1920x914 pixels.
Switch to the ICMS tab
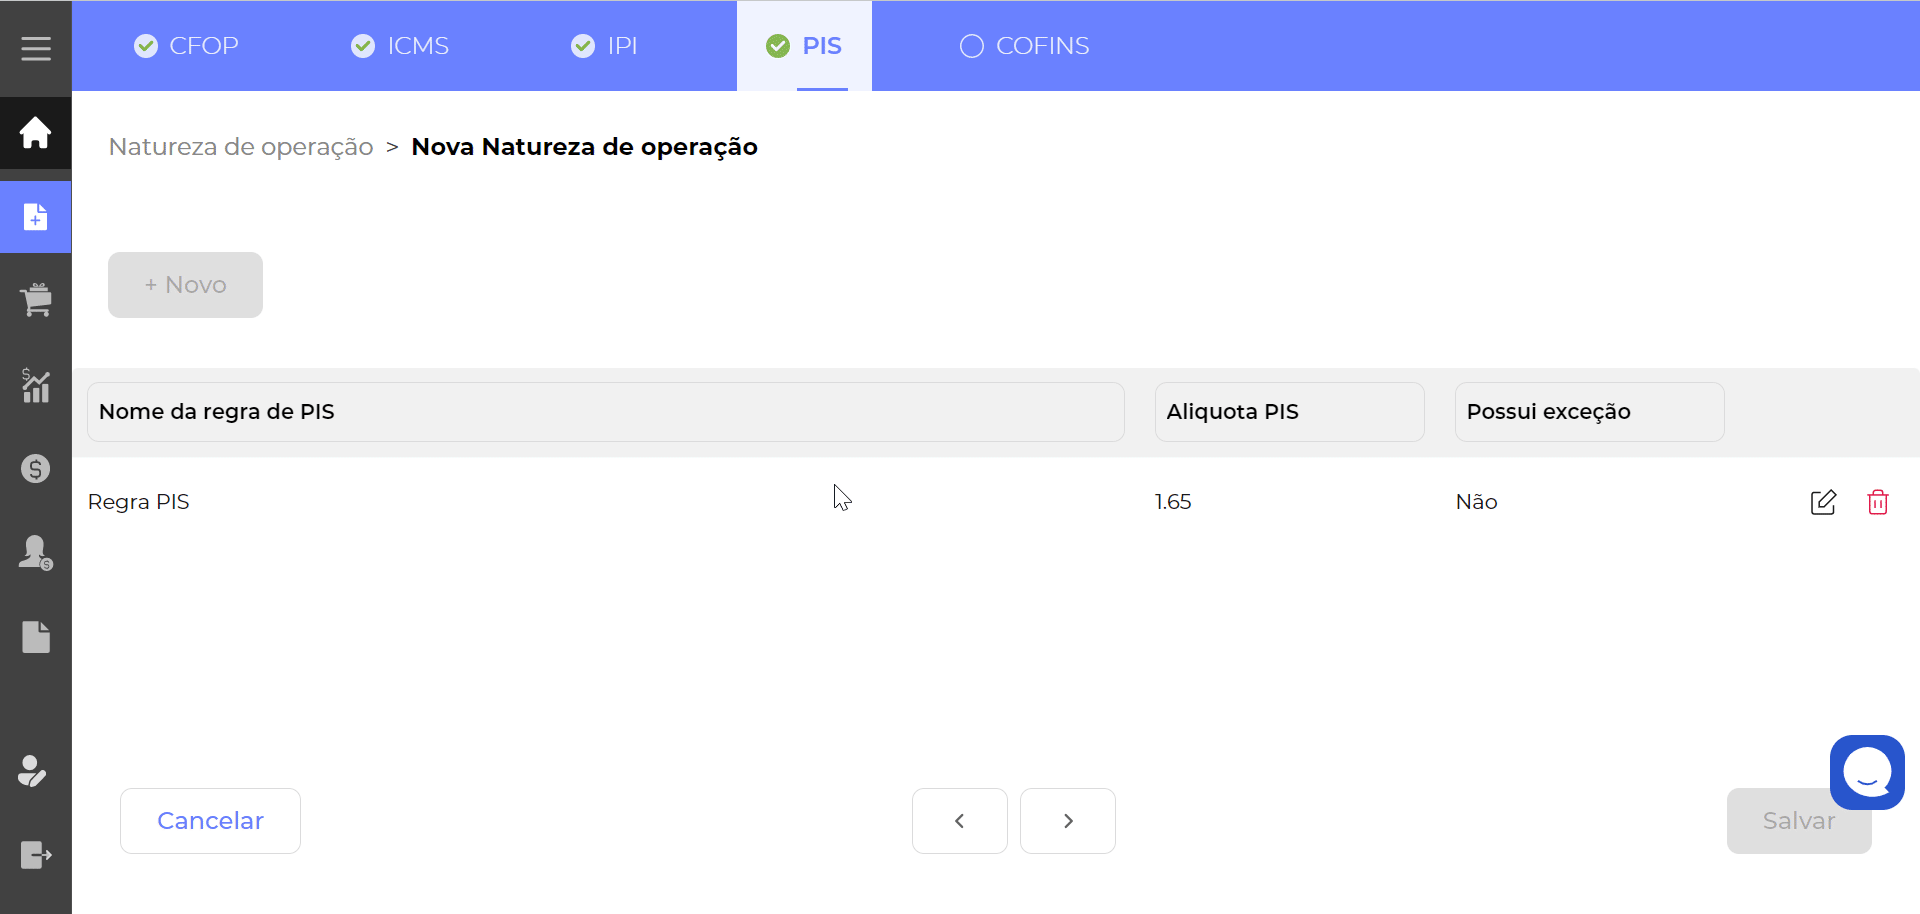[x=400, y=46]
